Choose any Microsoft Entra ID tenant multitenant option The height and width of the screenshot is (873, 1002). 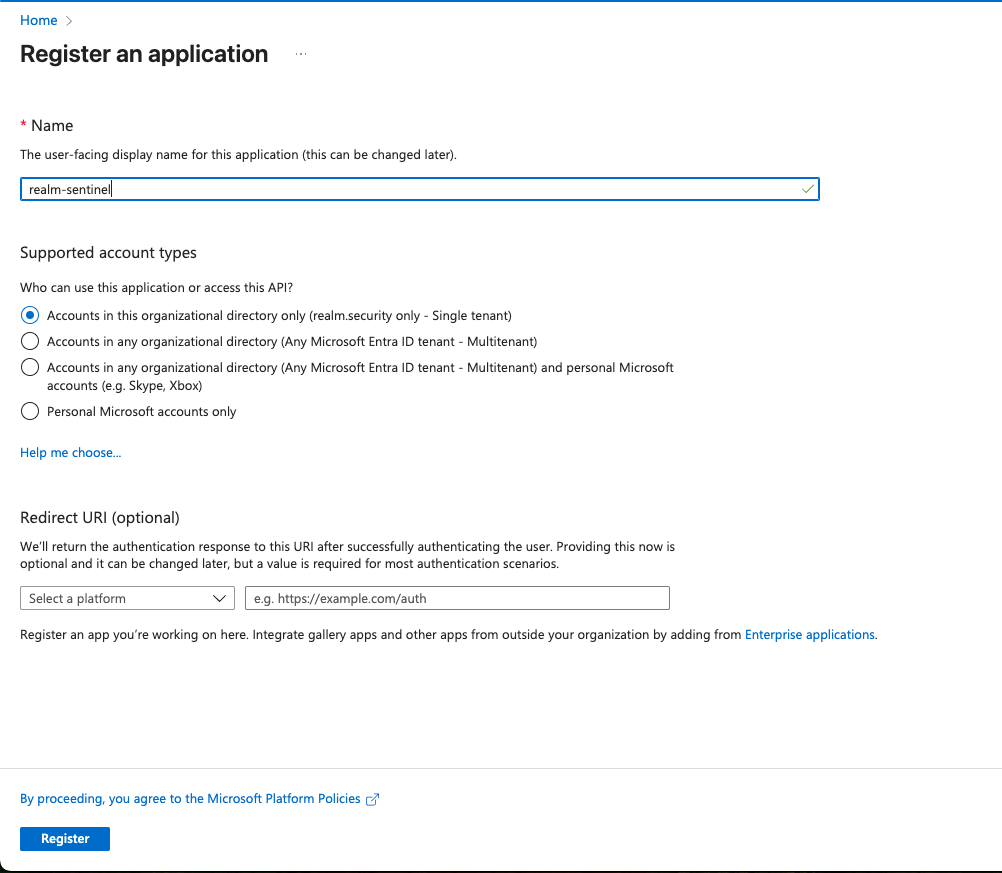[x=30, y=341]
